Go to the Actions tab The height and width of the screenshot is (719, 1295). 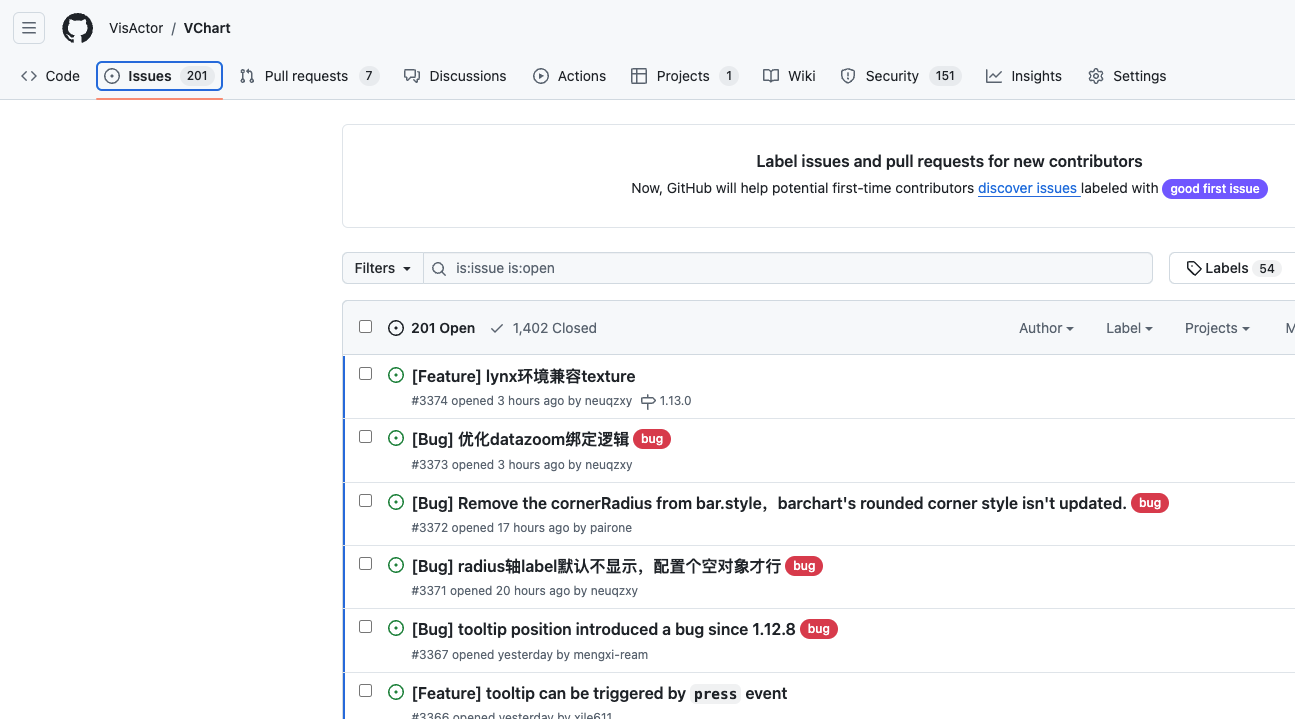pos(569,76)
